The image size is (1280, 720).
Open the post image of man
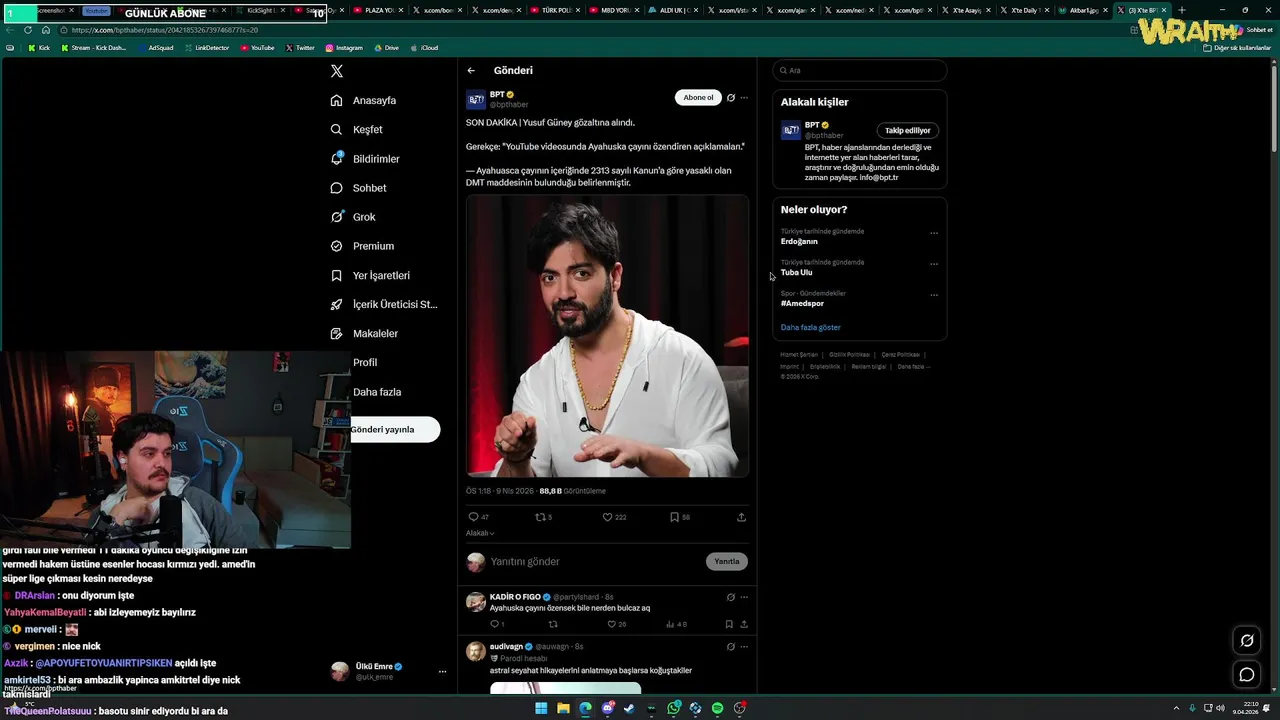[607, 336]
